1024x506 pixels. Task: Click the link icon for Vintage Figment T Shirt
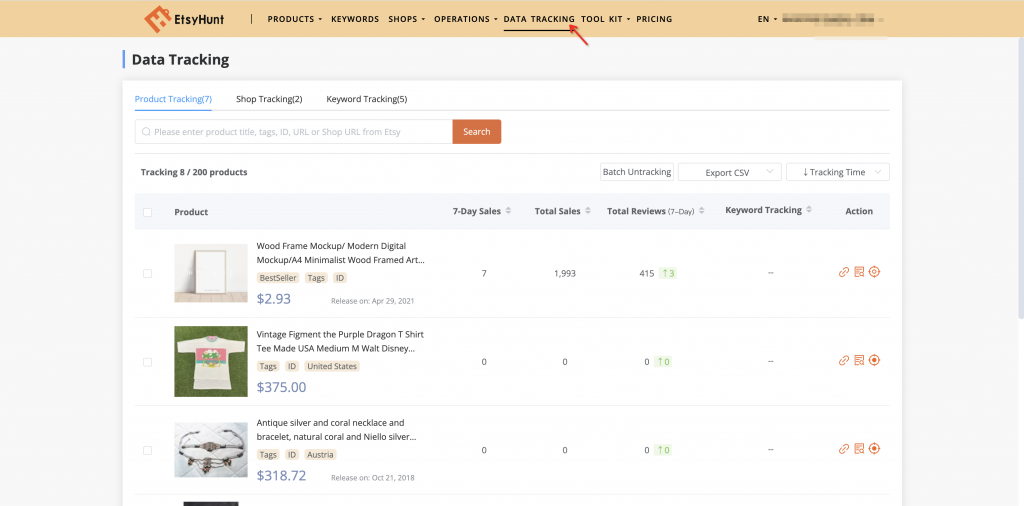[x=844, y=360]
